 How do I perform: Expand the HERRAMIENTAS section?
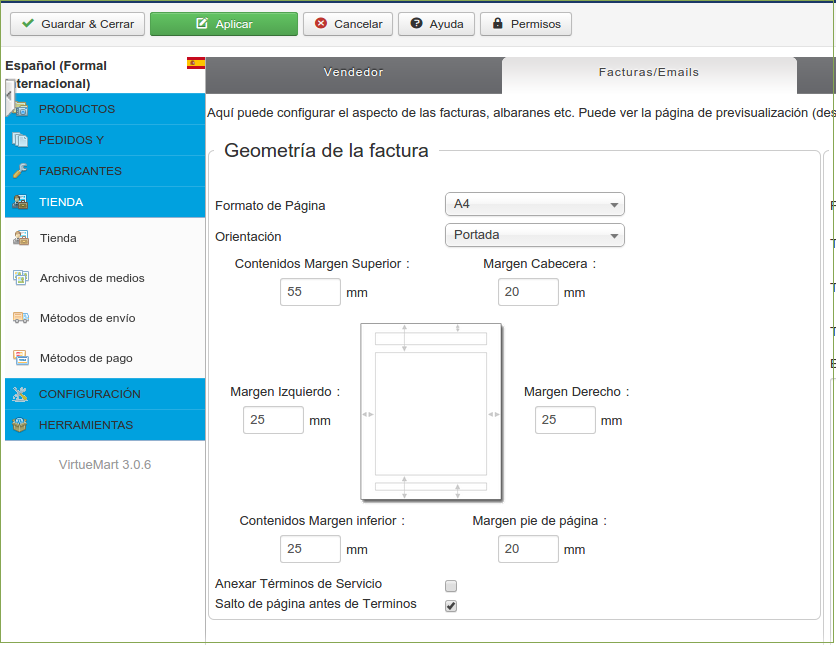point(105,425)
